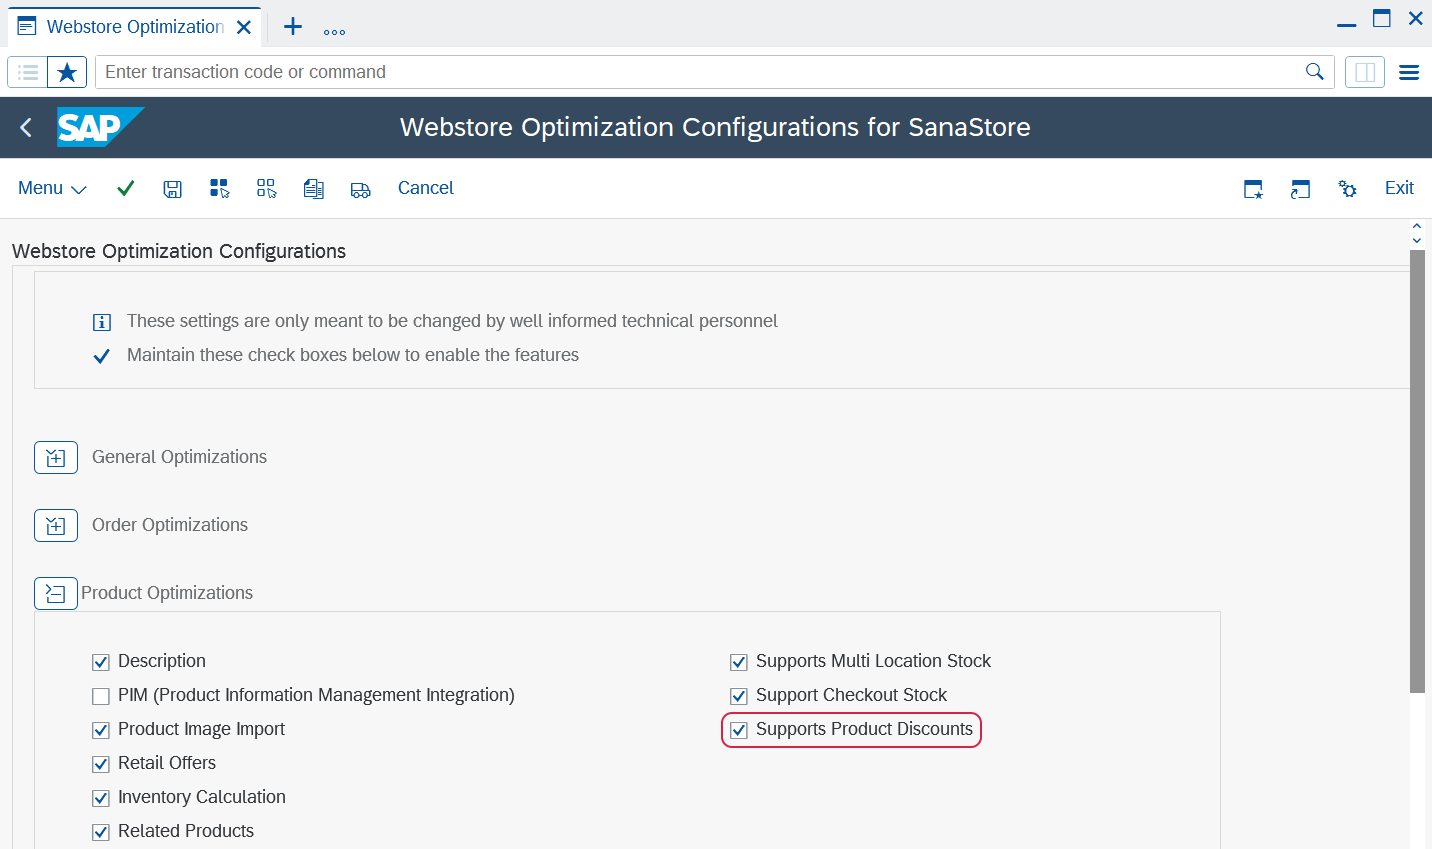Collapse the Product Optimizations section
This screenshot has height=849, width=1432.
[56, 594]
